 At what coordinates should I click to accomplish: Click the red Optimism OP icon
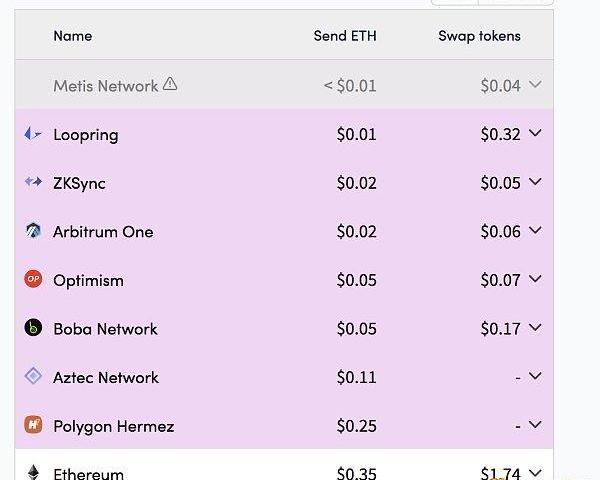pos(33,279)
